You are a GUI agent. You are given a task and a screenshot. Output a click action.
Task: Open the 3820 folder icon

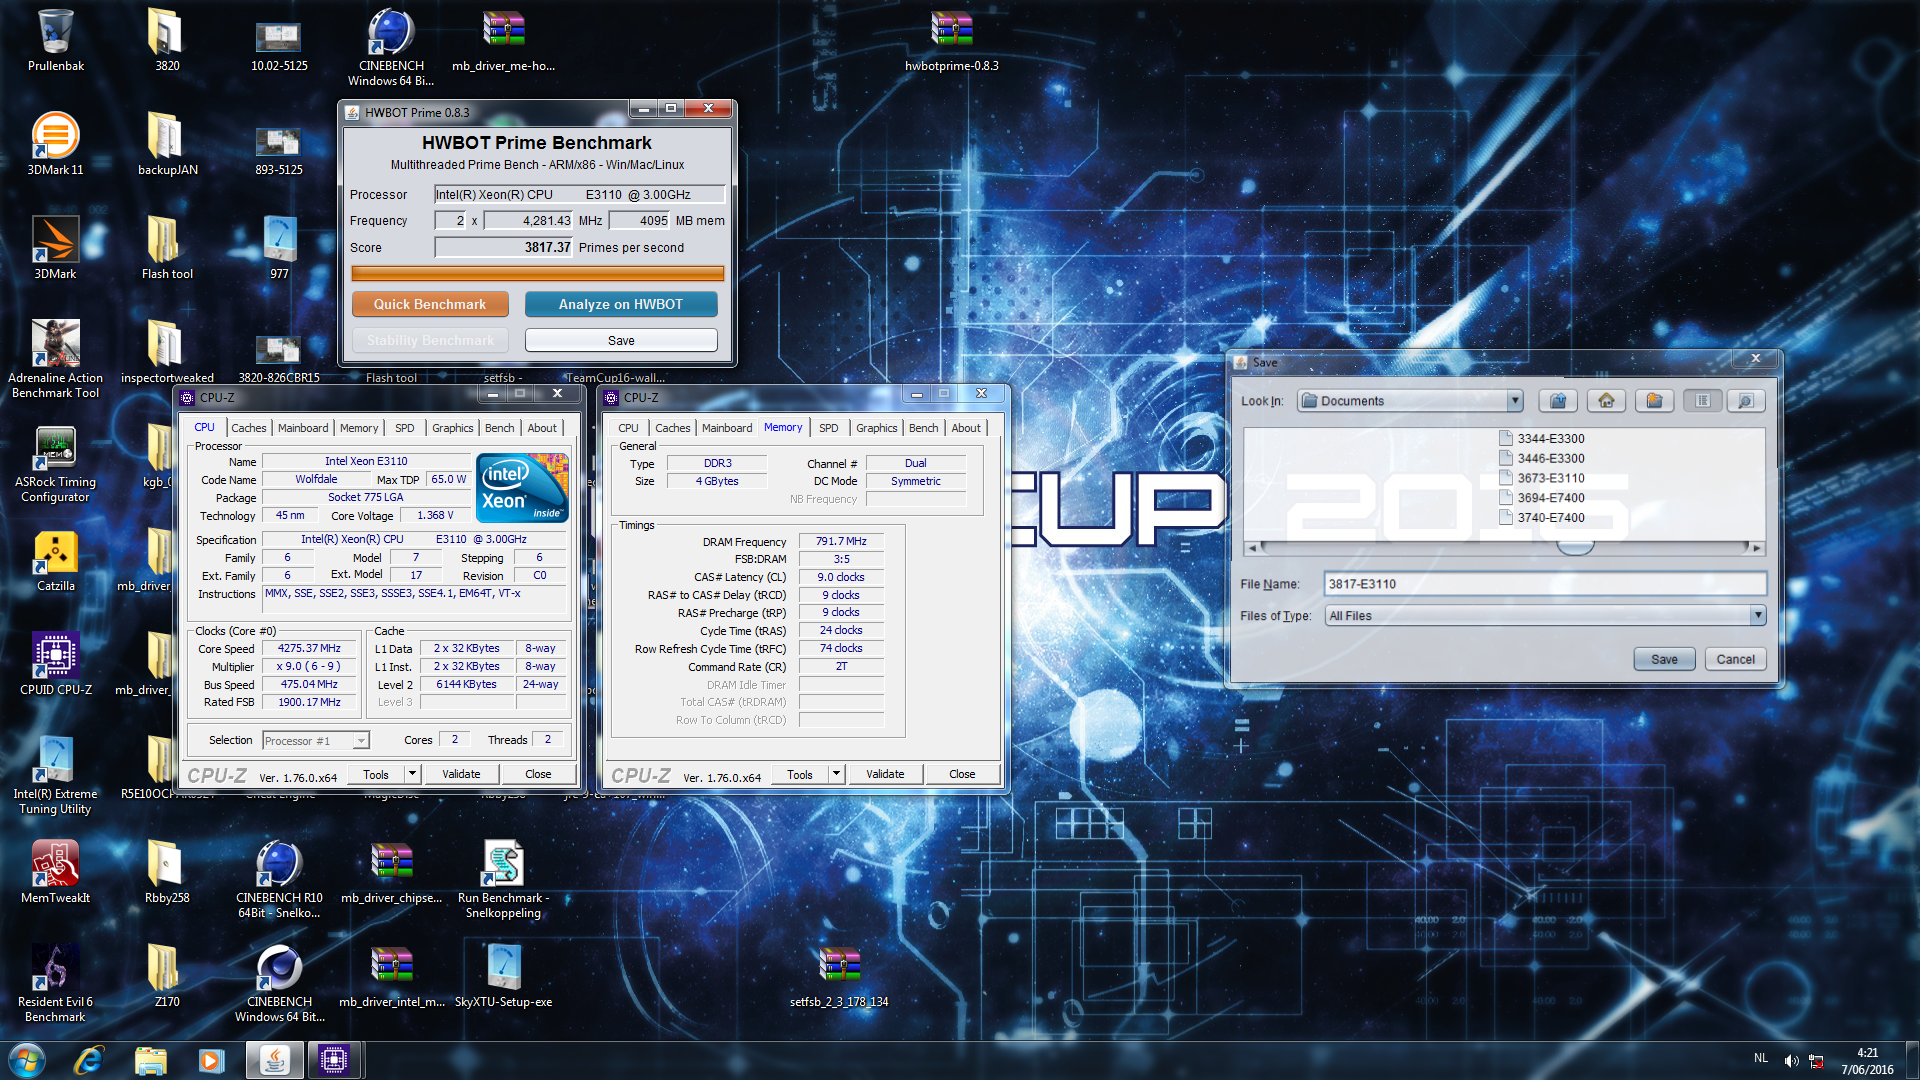click(167, 40)
